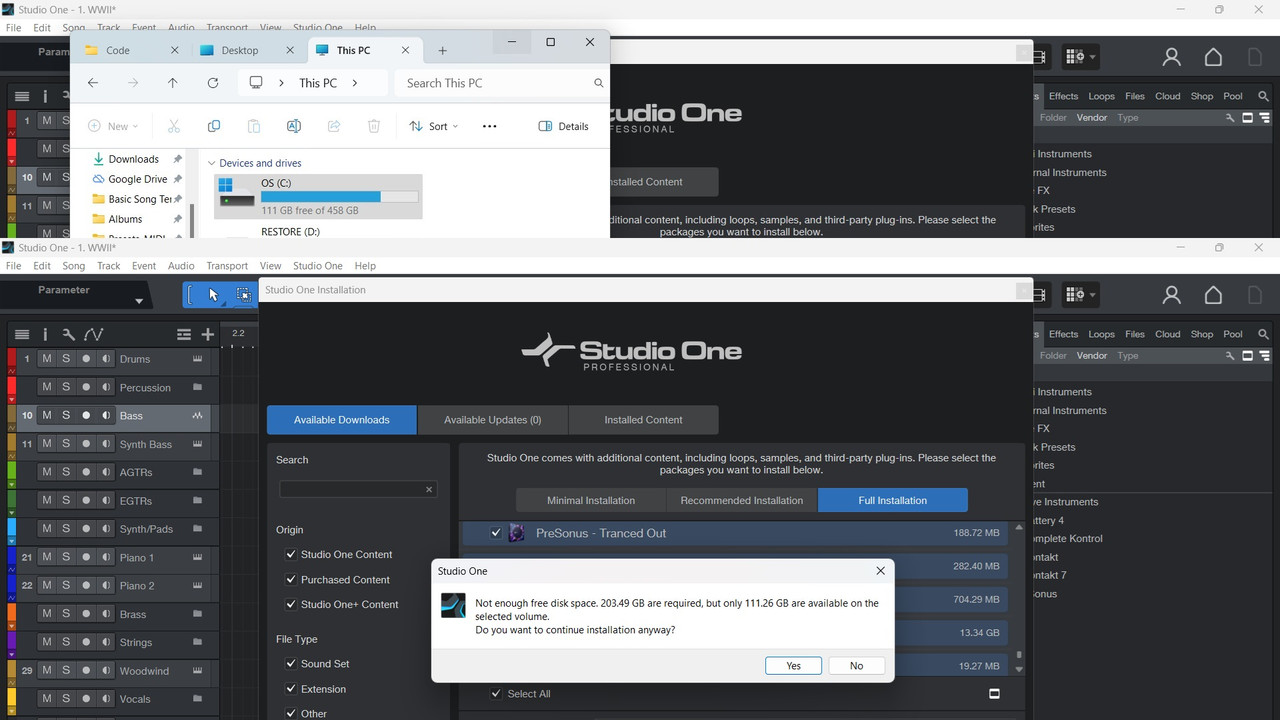This screenshot has height=720, width=1280.
Task: Choose Recommended Installation option
Action: 742,500
